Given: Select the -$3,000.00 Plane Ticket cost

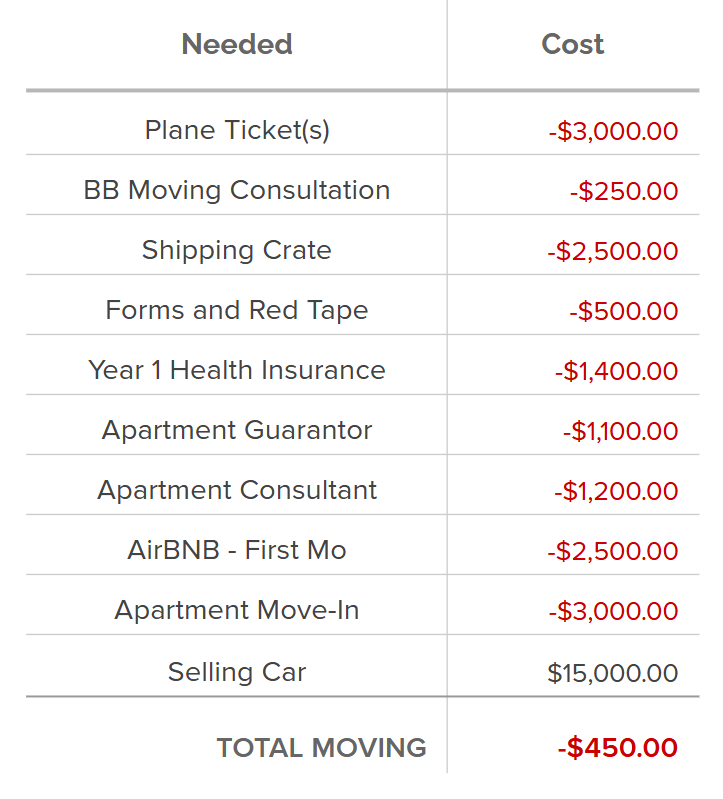Looking at the screenshot, I should tap(613, 131).
